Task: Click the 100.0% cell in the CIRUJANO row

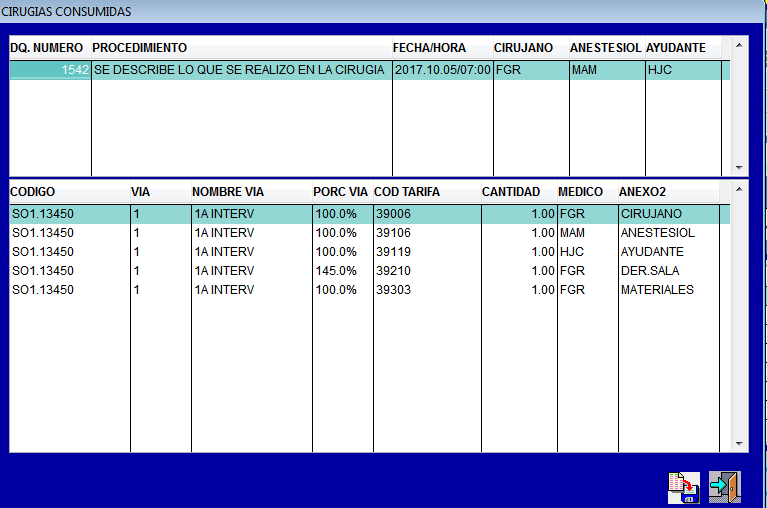Action: tap(342, 214)
